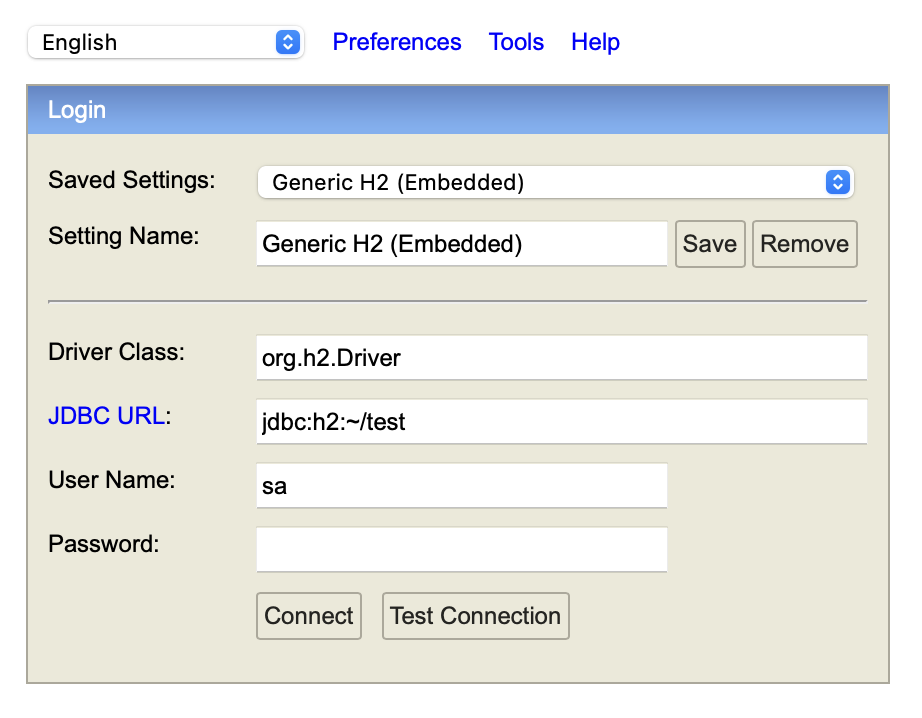Open the Tools link

coord(516,42)
